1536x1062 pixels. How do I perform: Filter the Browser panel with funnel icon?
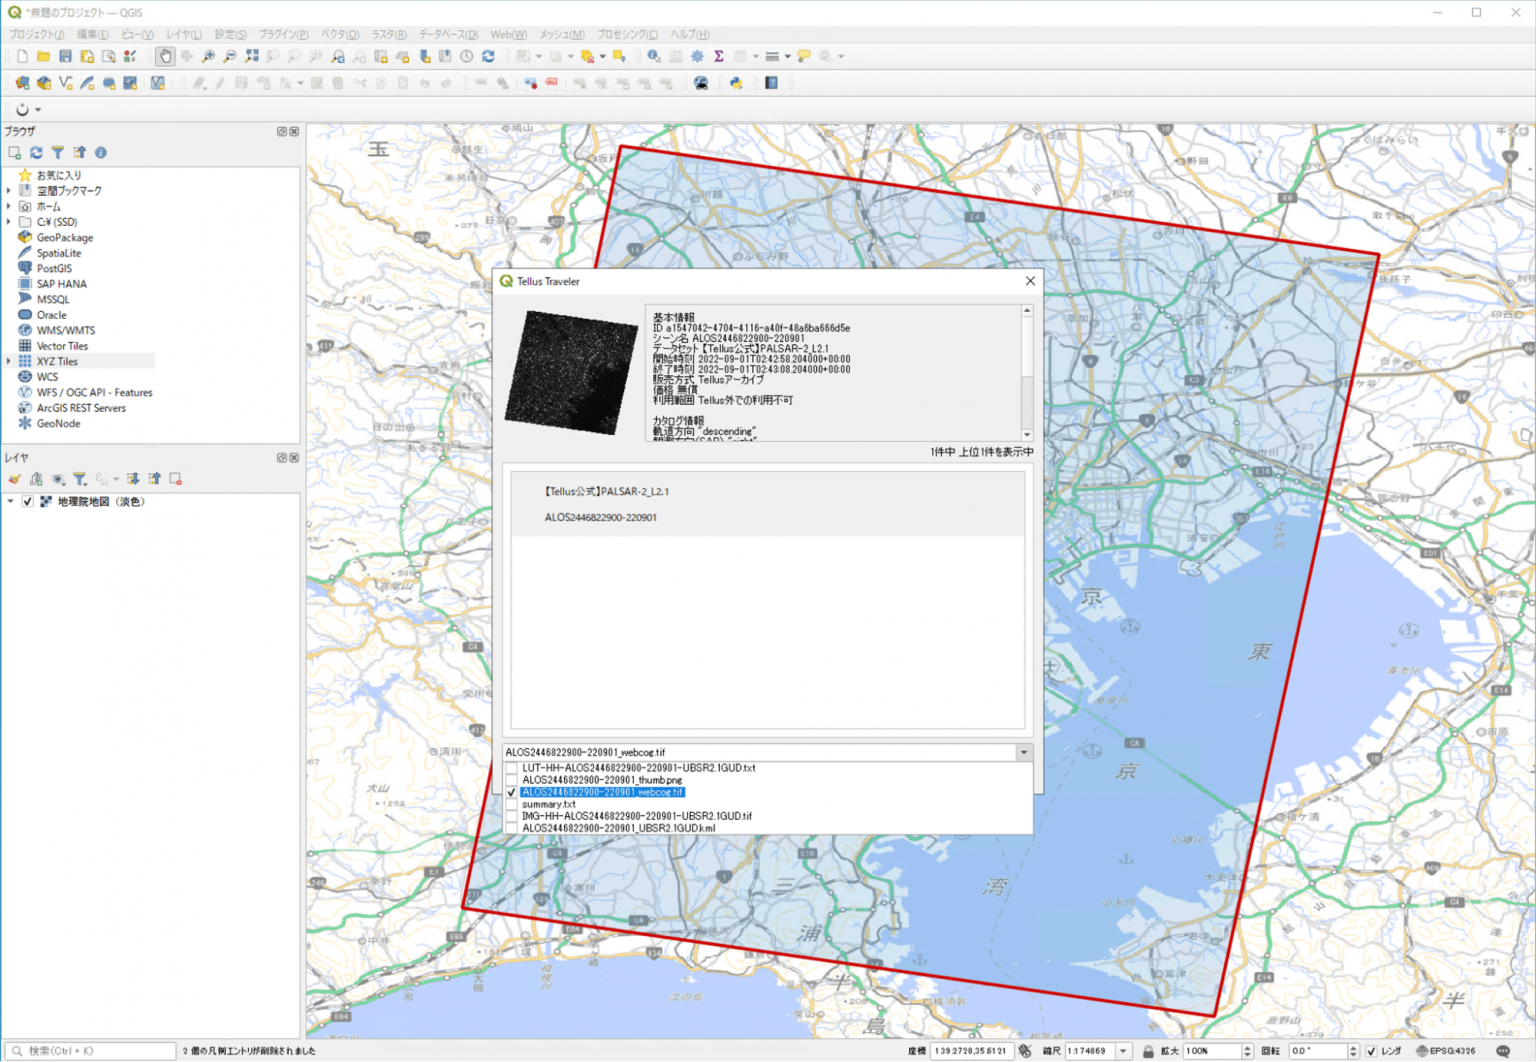[58, 153]
